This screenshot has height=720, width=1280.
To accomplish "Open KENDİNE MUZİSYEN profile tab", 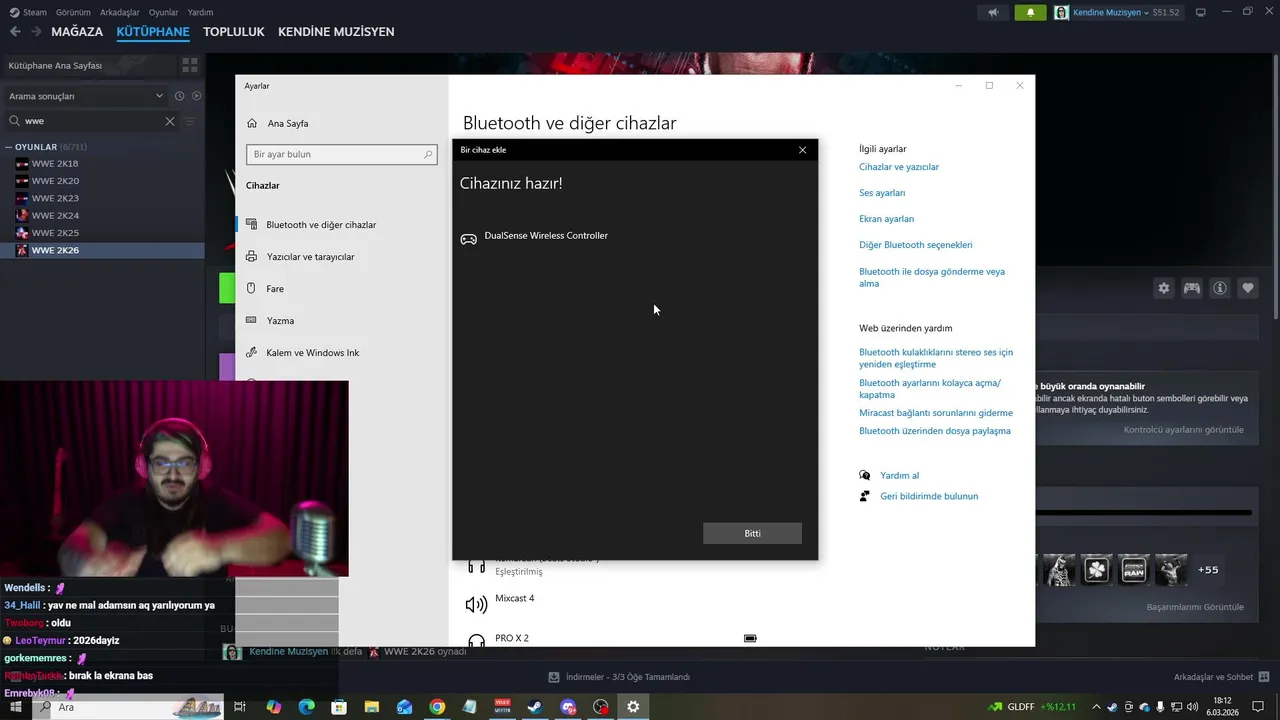I will (336, 32).
